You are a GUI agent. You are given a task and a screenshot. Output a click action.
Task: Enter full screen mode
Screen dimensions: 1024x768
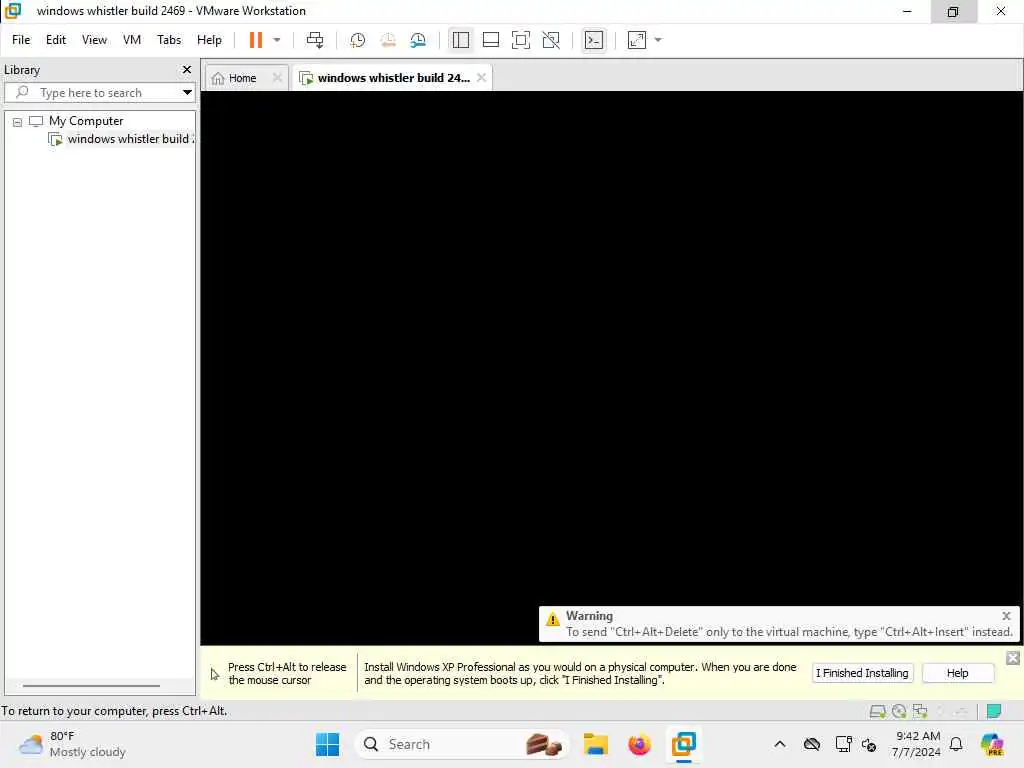(520, 40)
